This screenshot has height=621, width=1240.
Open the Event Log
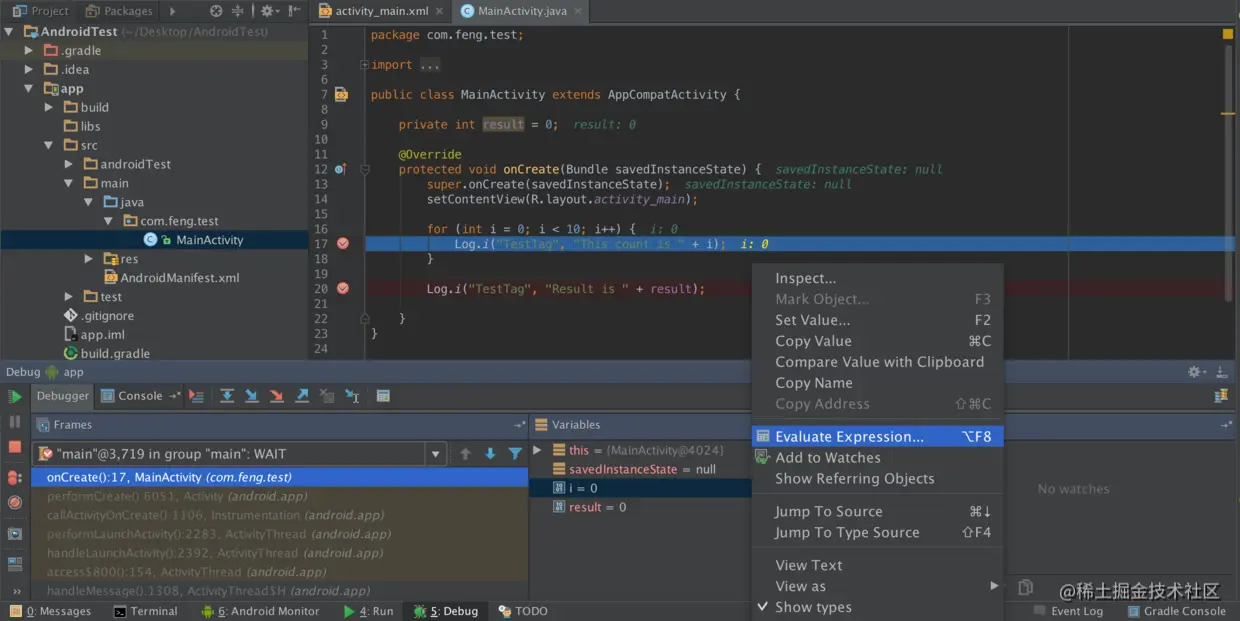pyautogui.click(x=1068, y=612)
